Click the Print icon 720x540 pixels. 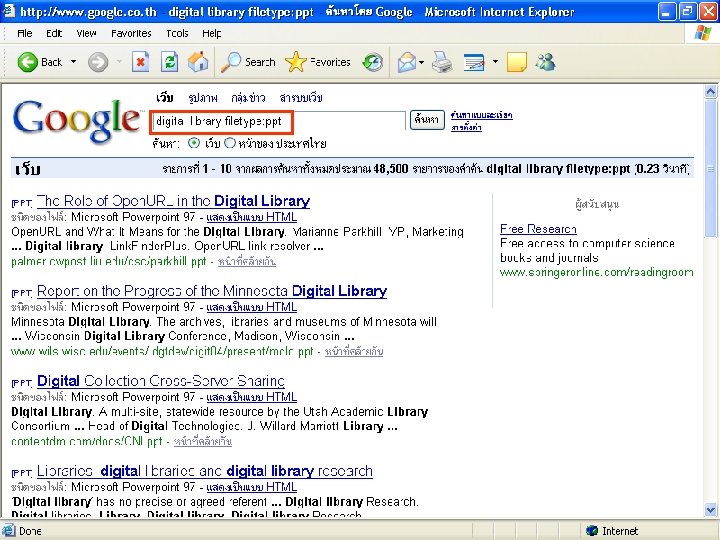(x=442, y=62)
